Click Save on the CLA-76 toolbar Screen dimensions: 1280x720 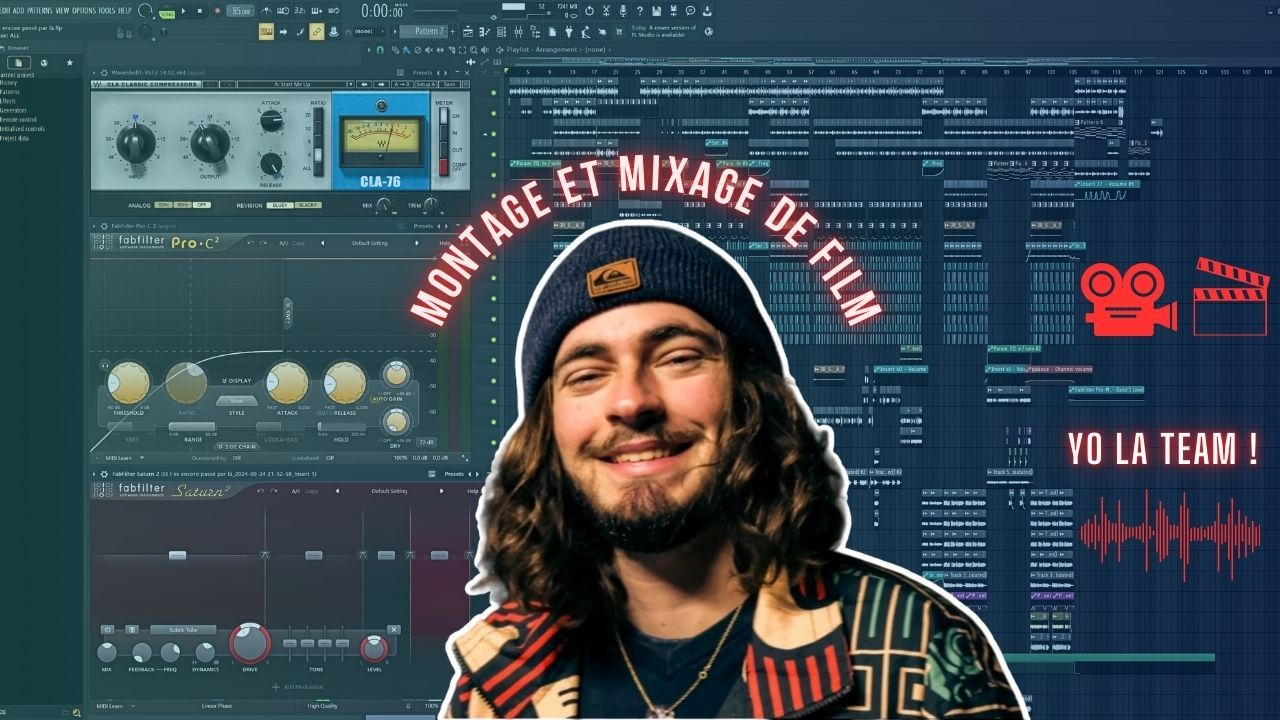coord(450,84)
